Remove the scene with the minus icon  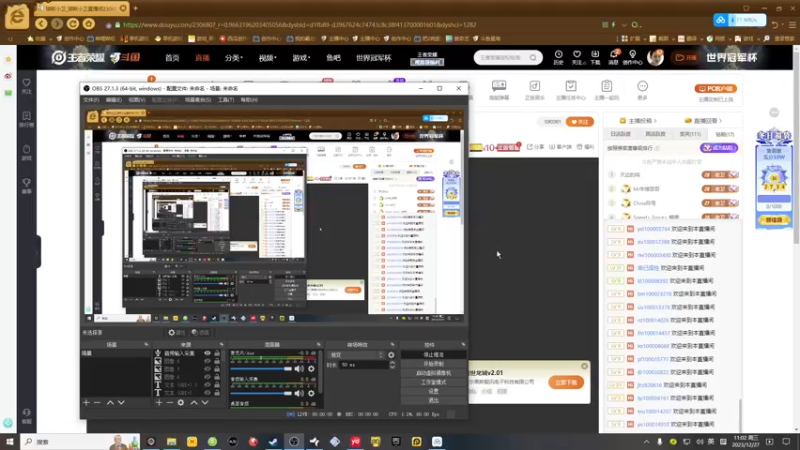click(x=97, y=403)
